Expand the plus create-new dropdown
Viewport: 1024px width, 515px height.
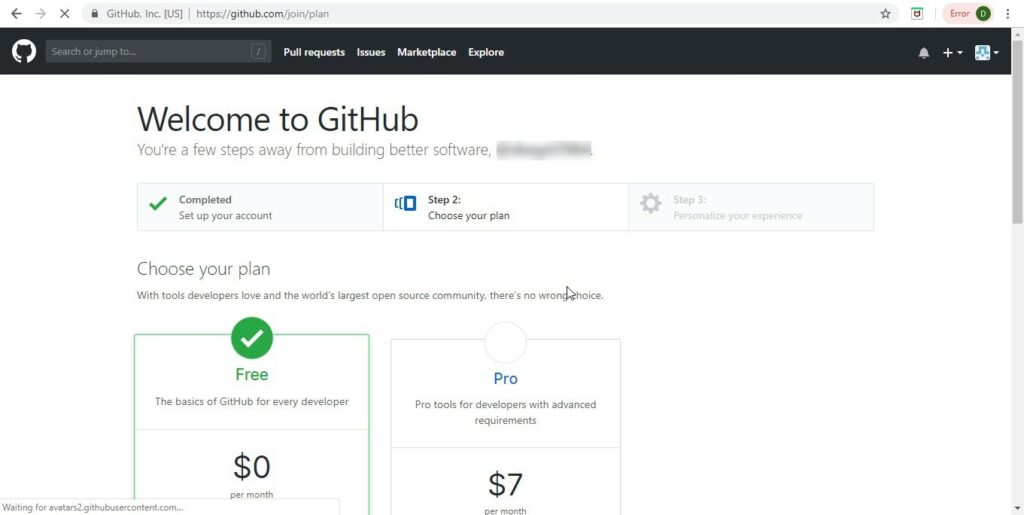coord(952,53)
